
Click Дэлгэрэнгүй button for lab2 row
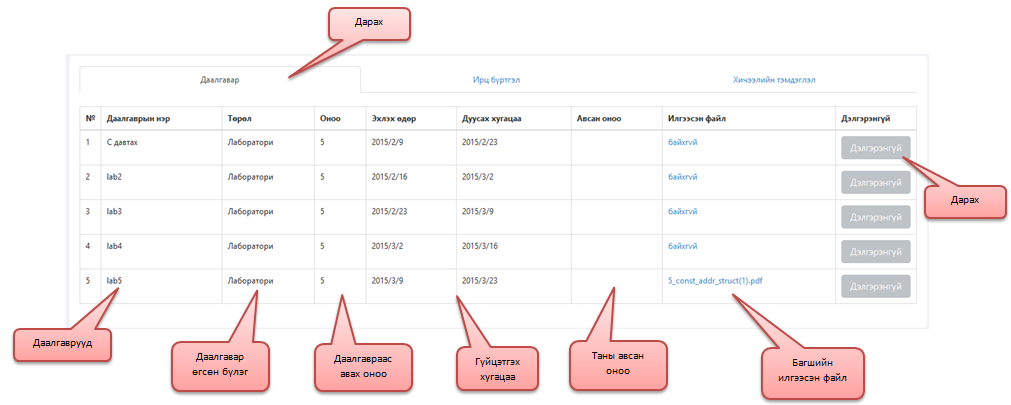click(x=876, y=182)
